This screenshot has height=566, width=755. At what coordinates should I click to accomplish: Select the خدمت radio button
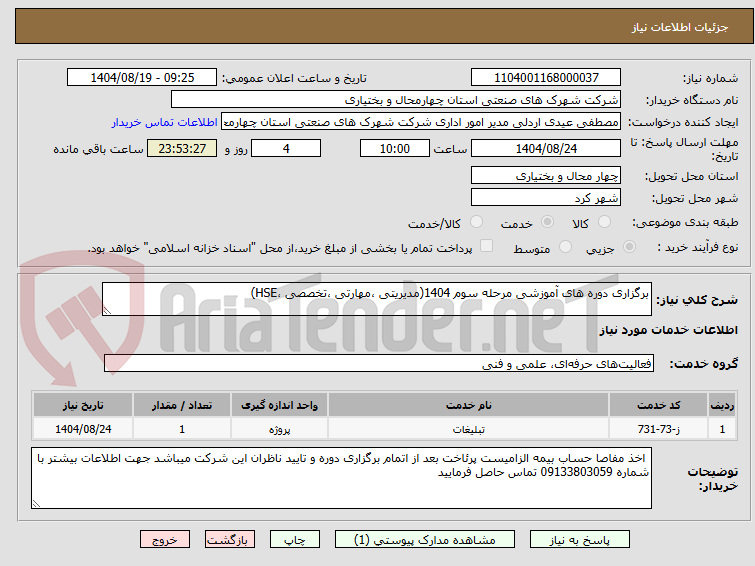point(547,222)
